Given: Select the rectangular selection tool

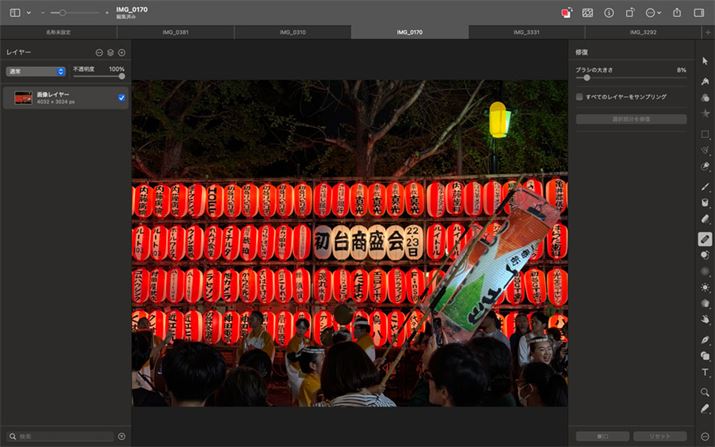Looking at the screenshot, I should coord(705,133).
